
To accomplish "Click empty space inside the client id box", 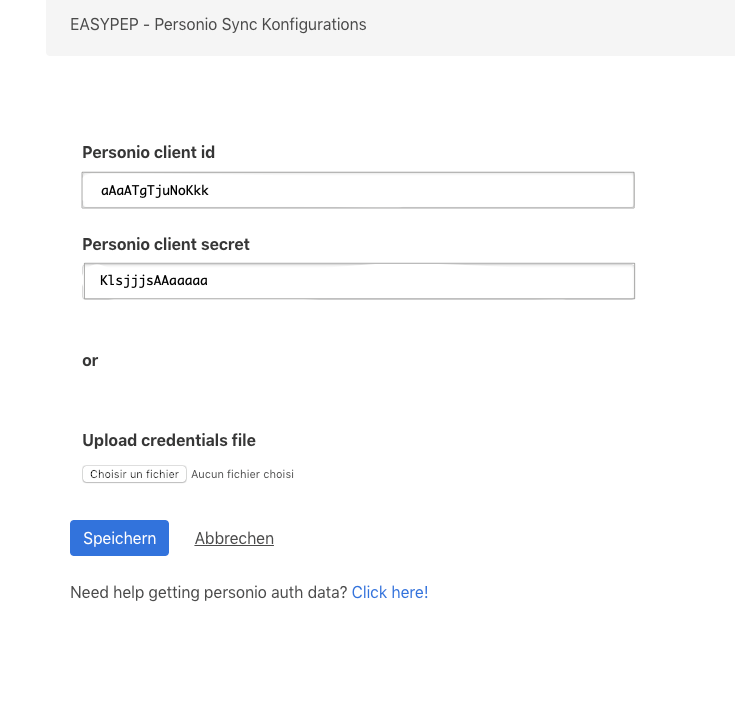I will point(422,190).
